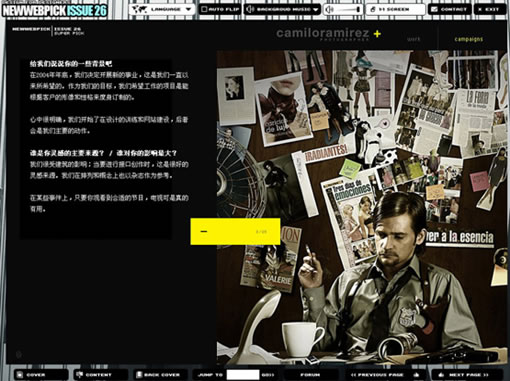Click the volume speaker icon
Viewport: 510px width, 381px height.
point(329,9)
